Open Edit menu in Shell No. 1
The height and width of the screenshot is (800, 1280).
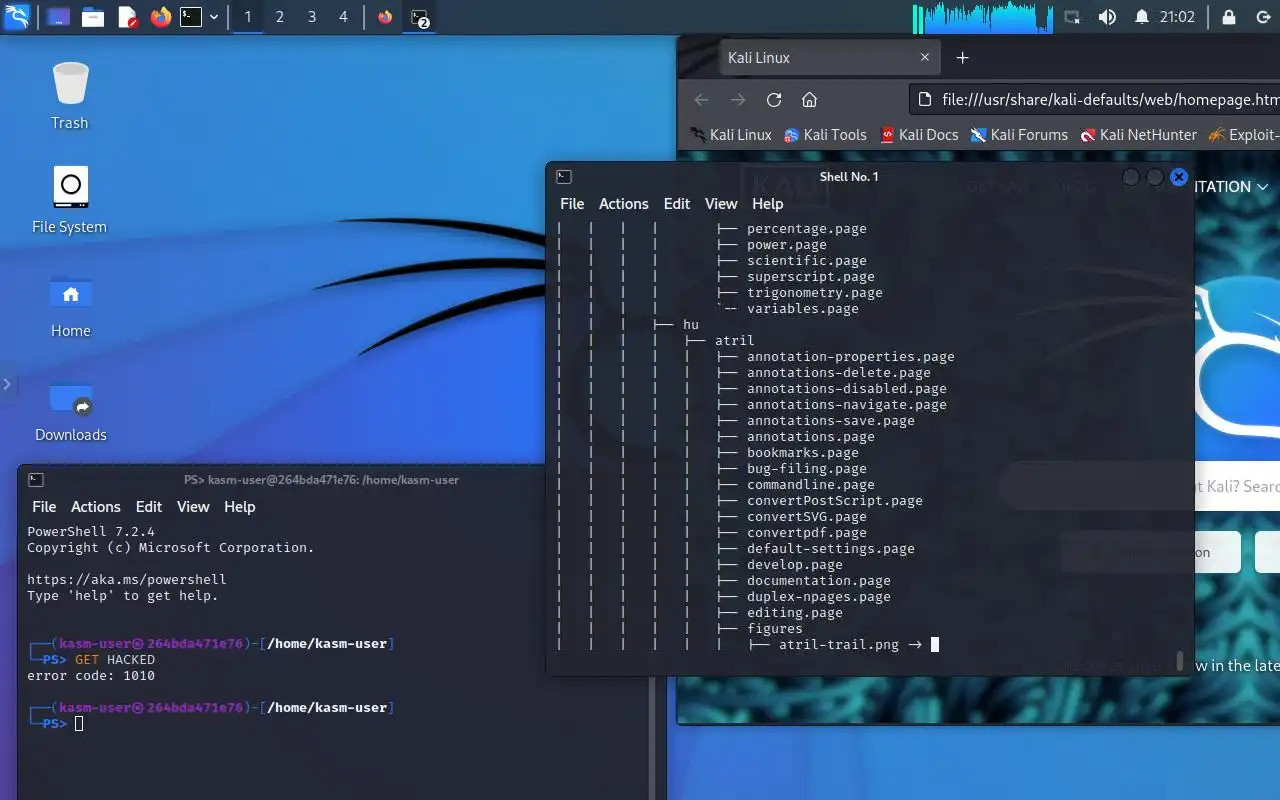pos(677,203)
